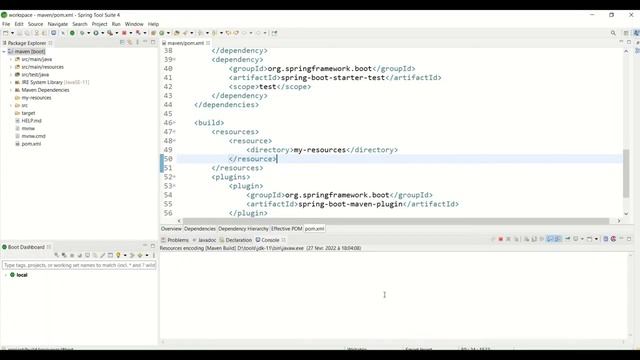Minimize the Package Explorer view
Viewport: 640px width, 360px height.
[145, 42]
